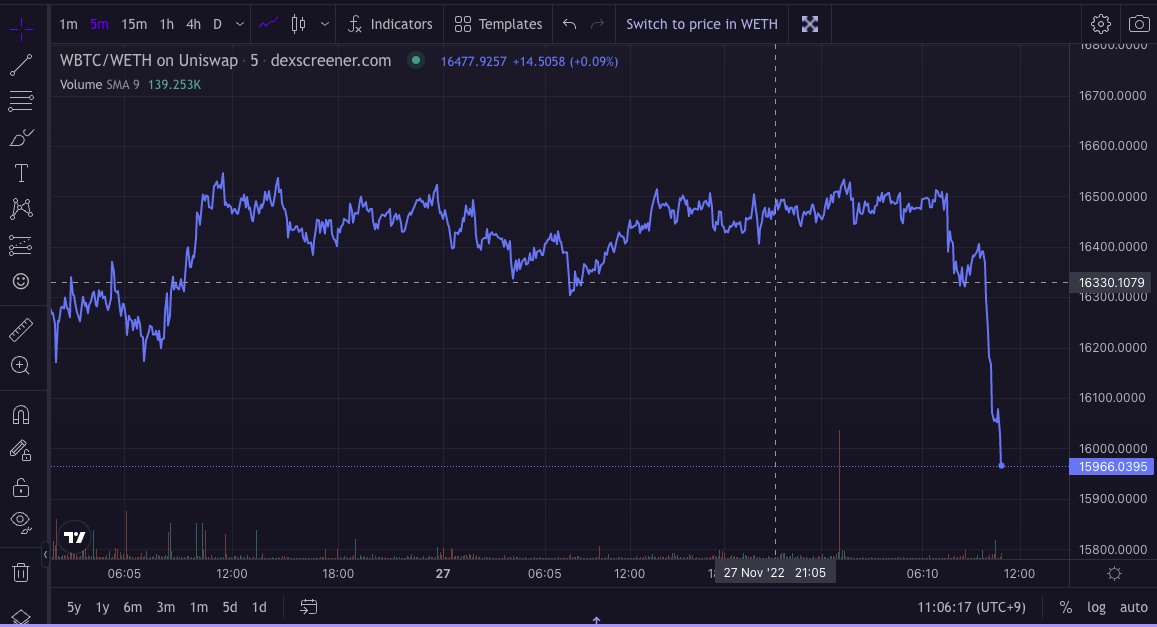Switch to the 15m timeframe
The image size is (1157, 627).
tap(134, 24)
